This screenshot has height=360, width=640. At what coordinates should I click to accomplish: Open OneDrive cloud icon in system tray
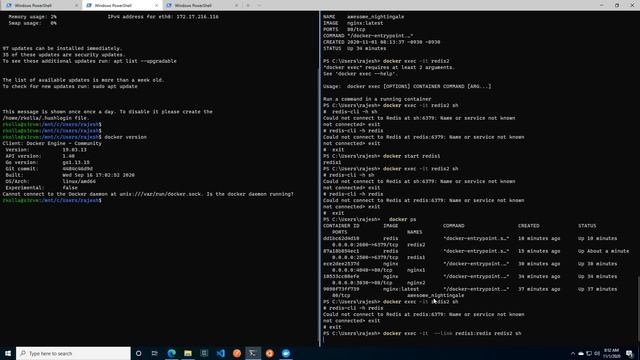(581, 353)
